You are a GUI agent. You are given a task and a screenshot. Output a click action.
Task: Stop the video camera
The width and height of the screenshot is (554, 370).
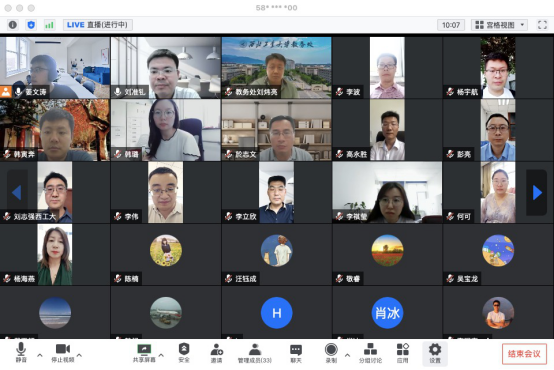(x=63, y=353)
